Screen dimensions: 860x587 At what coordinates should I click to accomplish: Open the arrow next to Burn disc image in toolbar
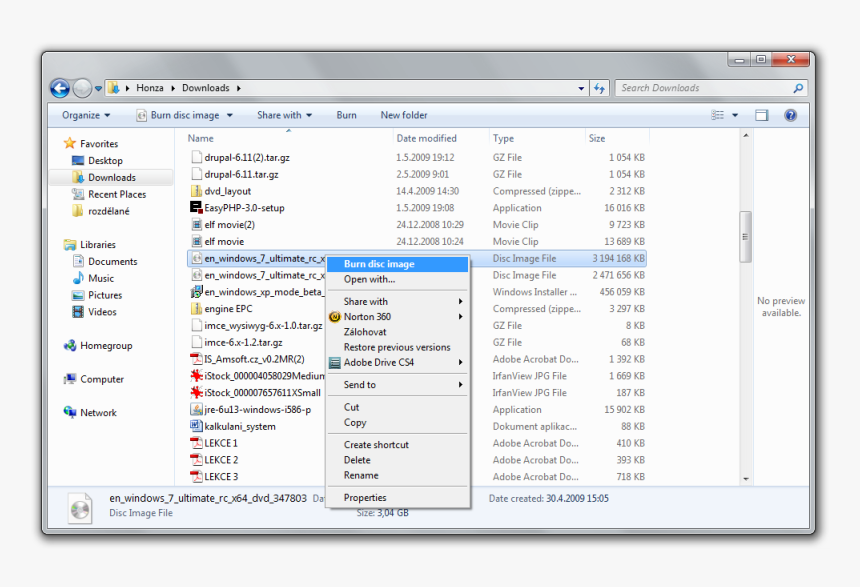point(230,115)
